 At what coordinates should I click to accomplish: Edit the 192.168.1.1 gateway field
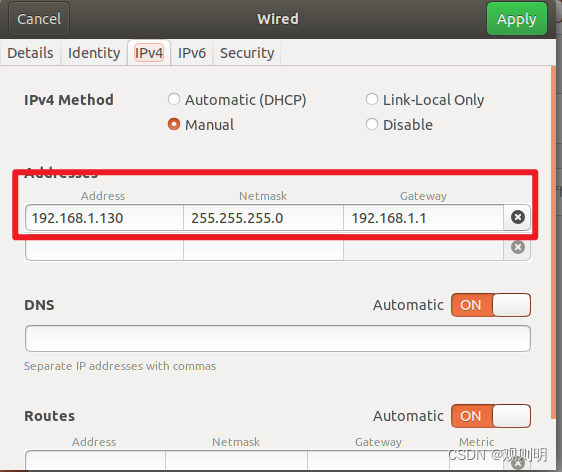click(424, 218)
